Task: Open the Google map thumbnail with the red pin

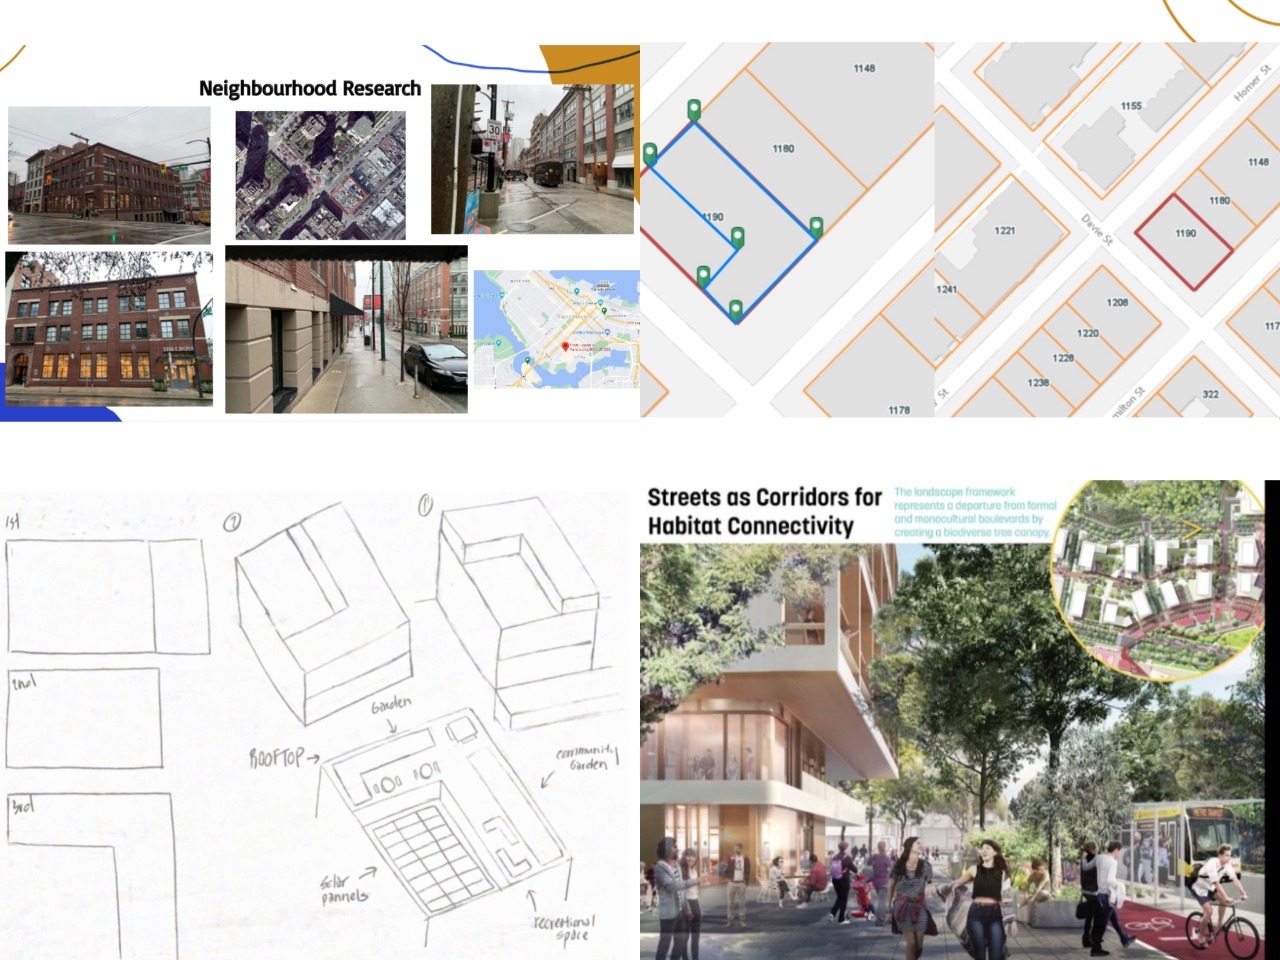Action: pos(556,329)
